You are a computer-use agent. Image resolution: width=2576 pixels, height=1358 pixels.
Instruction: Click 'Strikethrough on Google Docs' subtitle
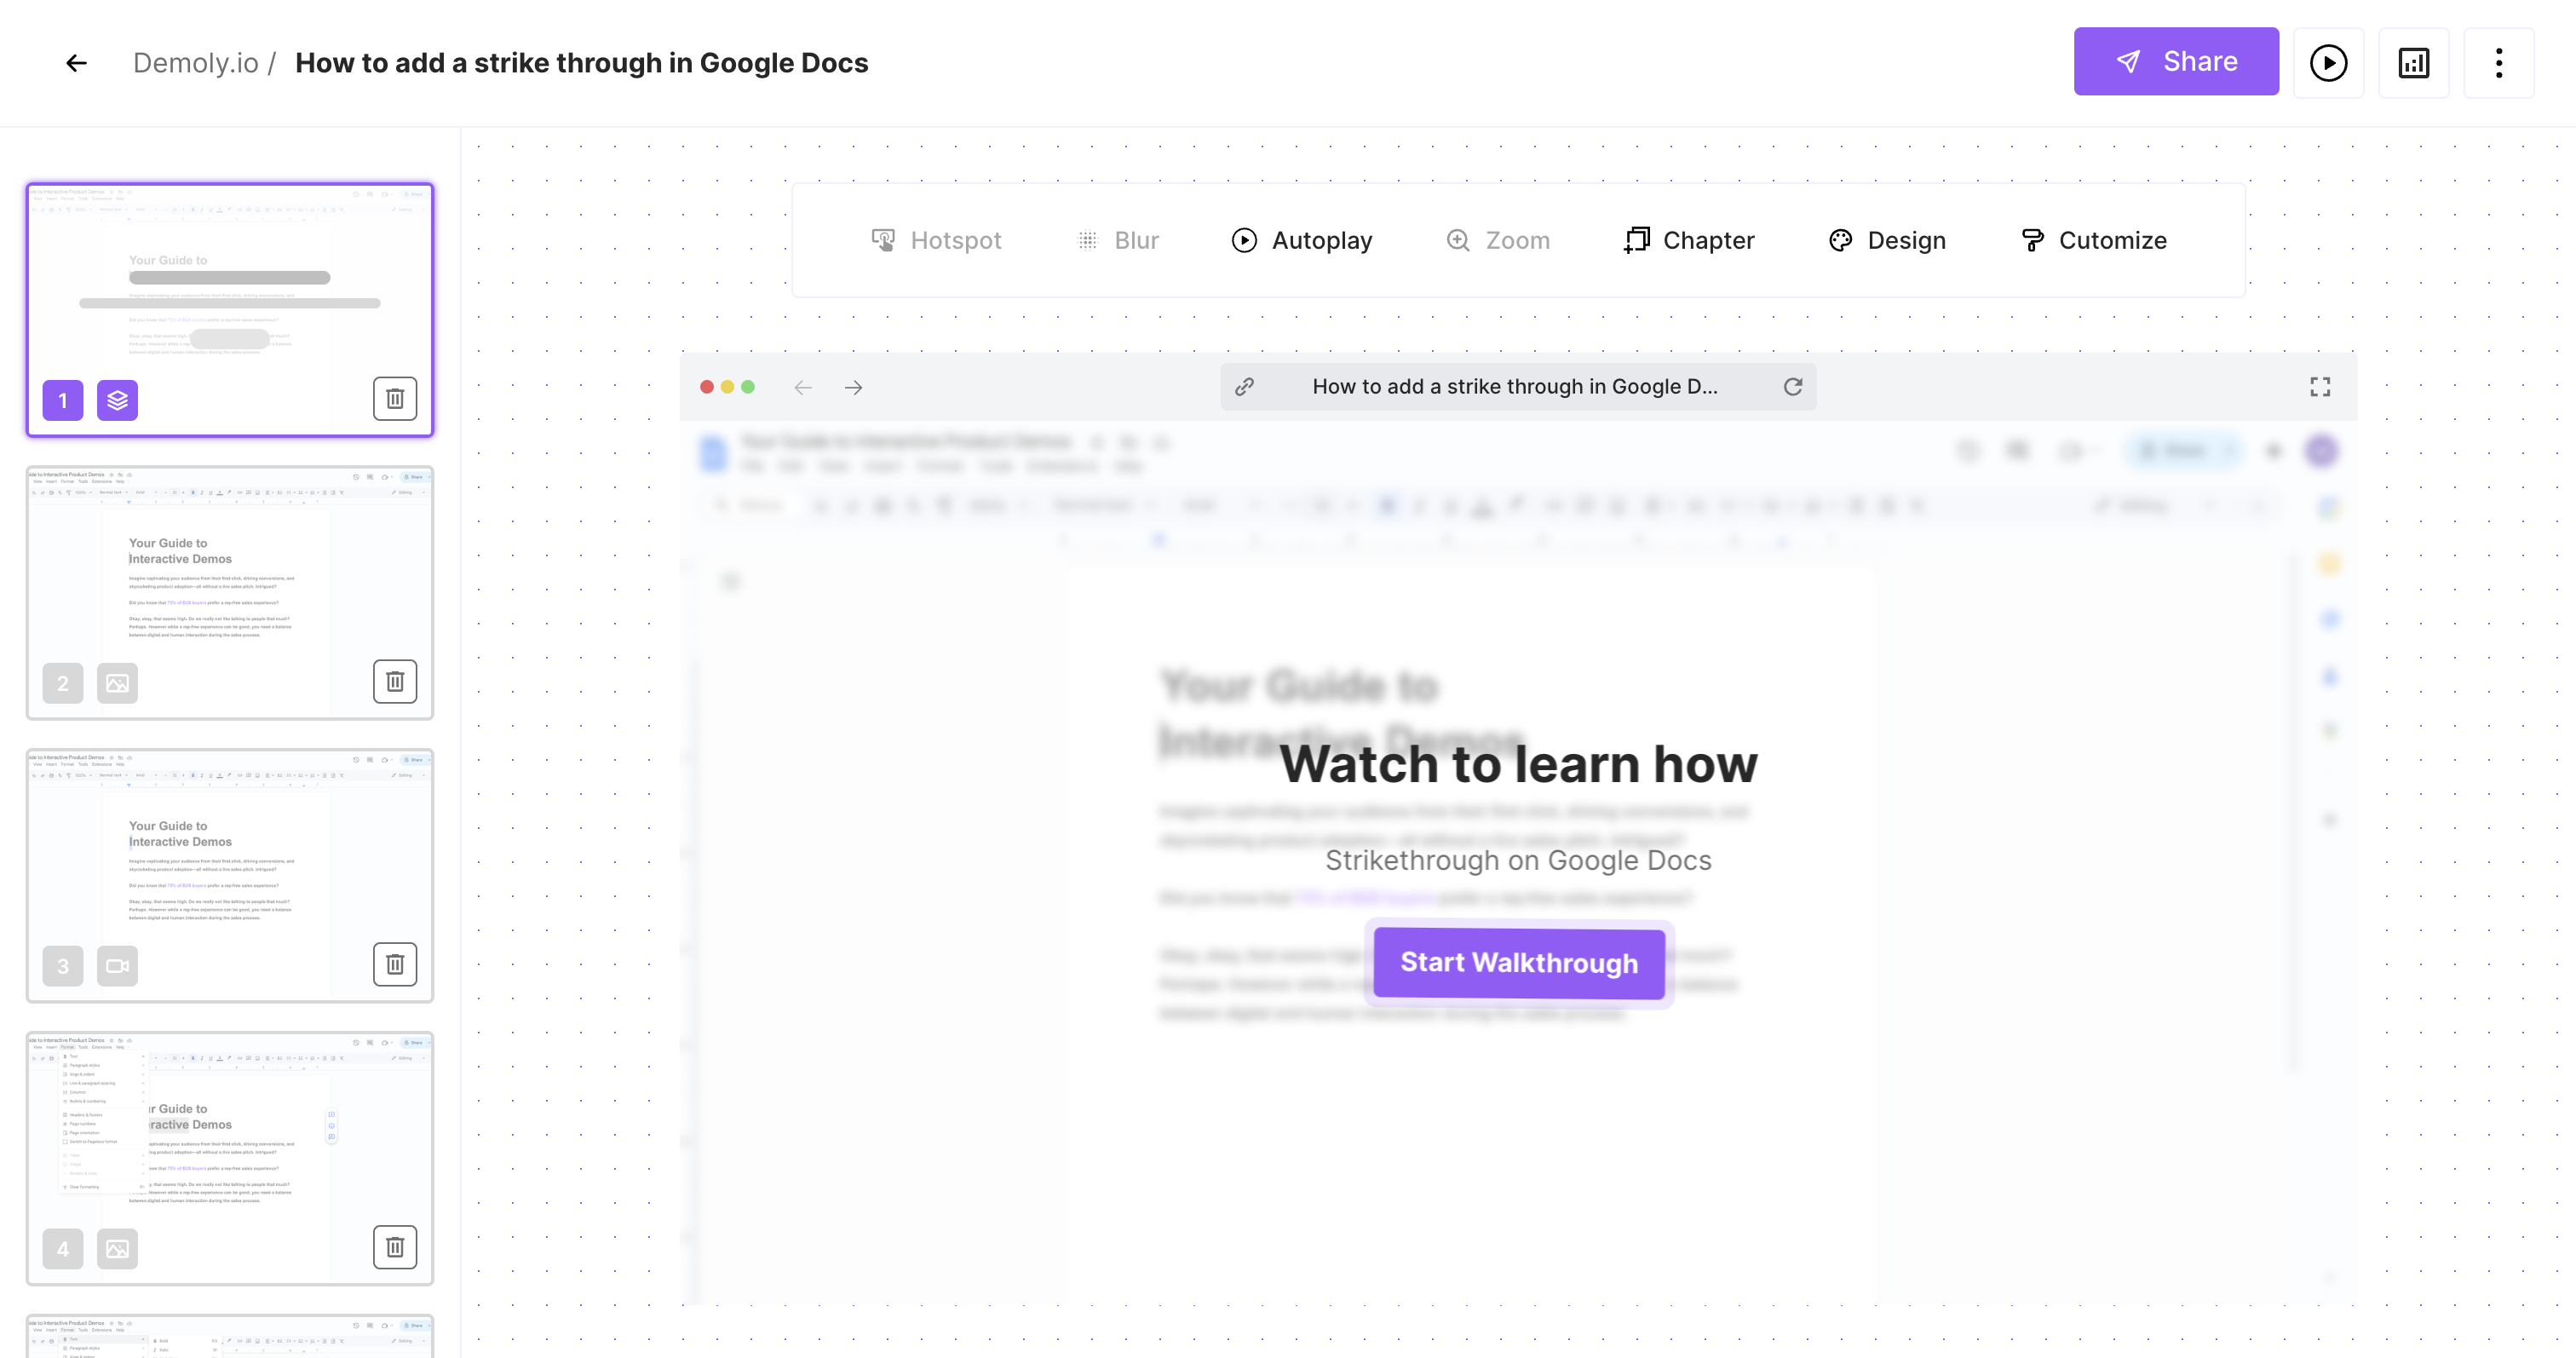(1518, 860)
